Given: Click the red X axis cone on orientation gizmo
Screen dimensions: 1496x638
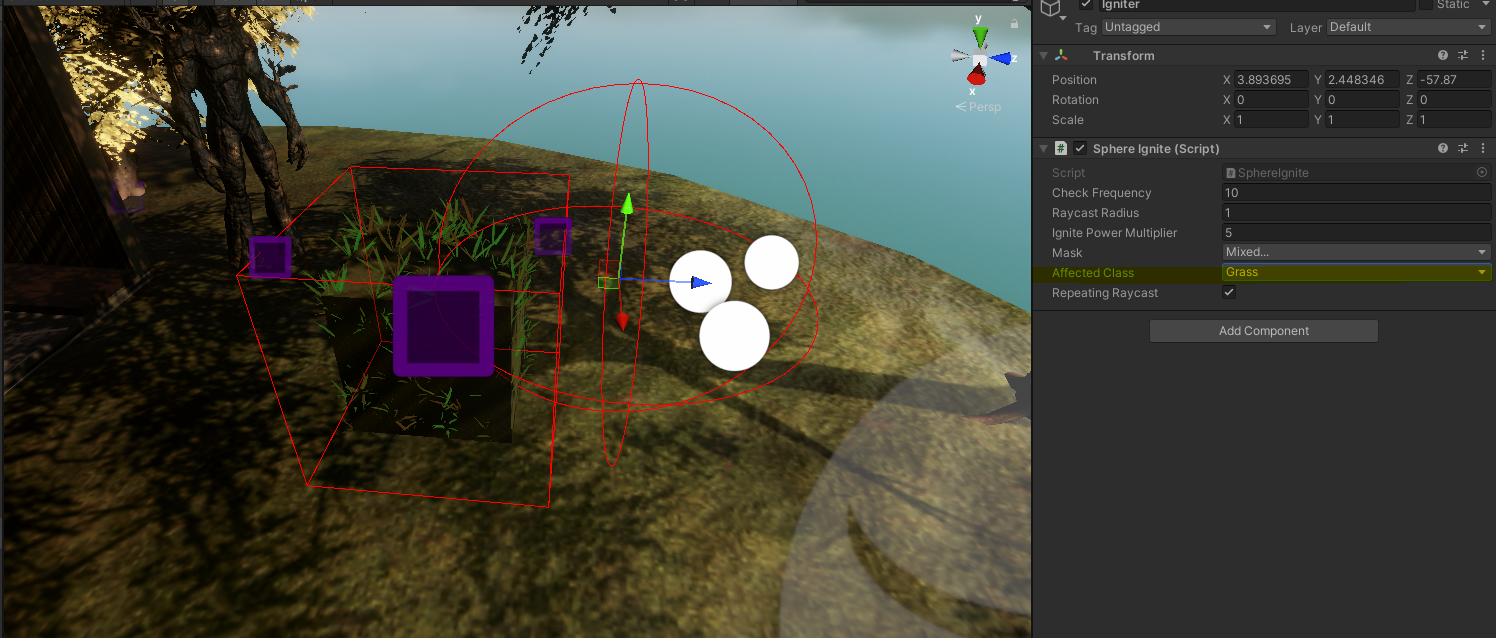Looking at the screenshot, I should click(x=976, y=77).
